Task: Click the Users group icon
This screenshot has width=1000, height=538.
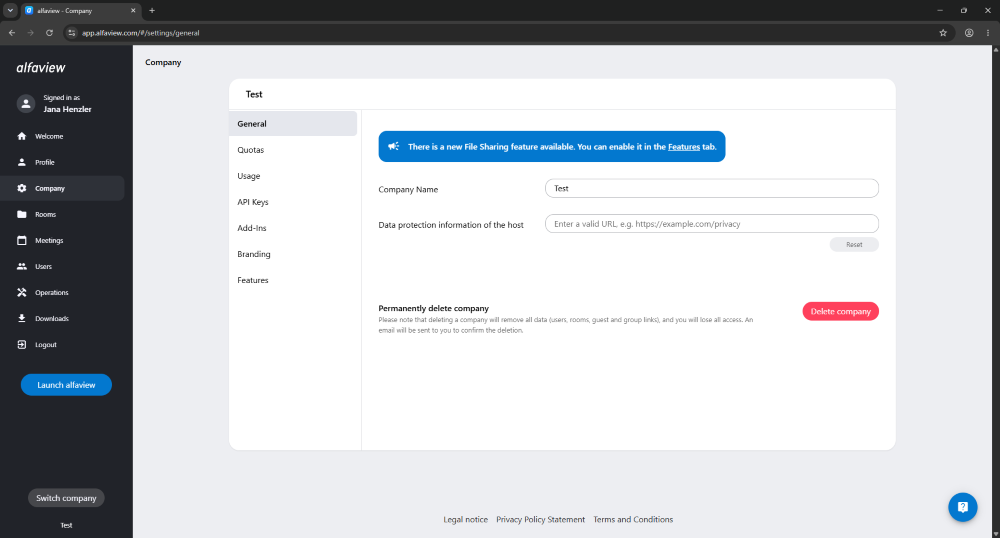Action: point(22,266)
